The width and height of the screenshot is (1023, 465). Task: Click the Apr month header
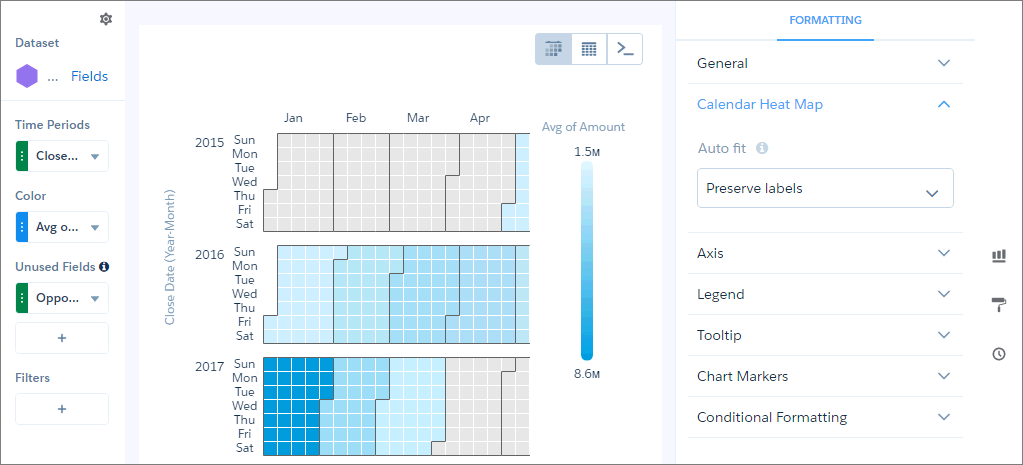click(x=480, y=118)
